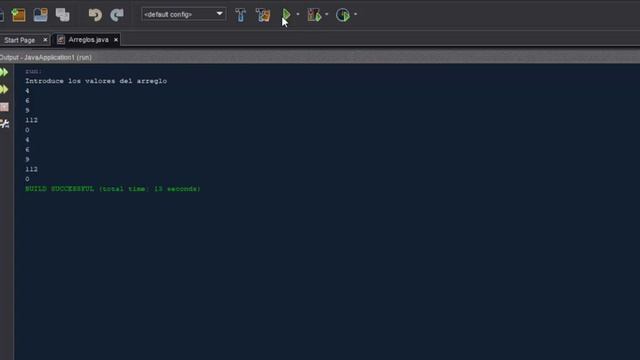The width and height of the screenshot is (640, 360).
Task: Click the Stop button in Output sidebar
Action: [4, 107]
